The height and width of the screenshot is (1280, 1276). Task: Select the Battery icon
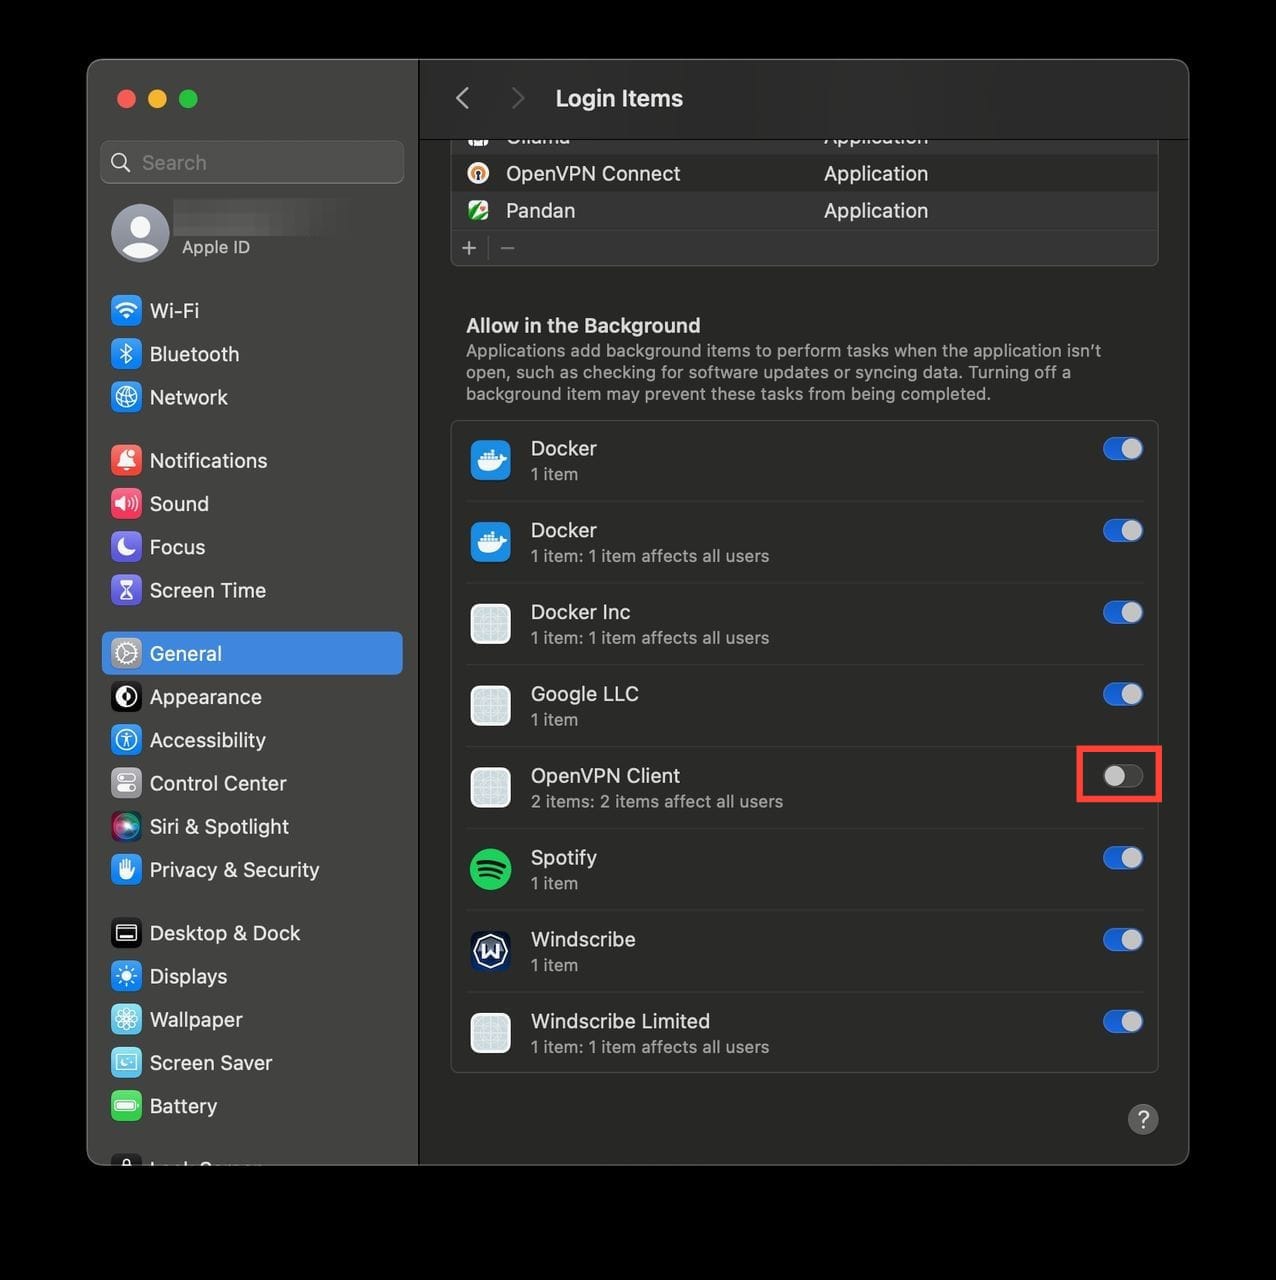[x=126, y=1106]
